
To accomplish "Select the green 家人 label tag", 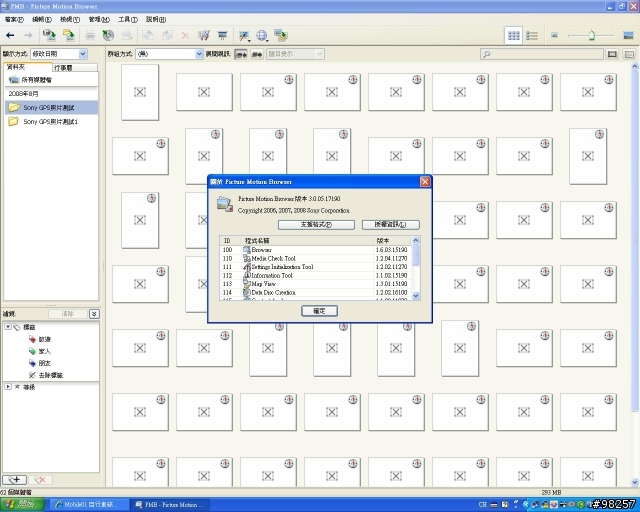I will [x=40, y=351].
